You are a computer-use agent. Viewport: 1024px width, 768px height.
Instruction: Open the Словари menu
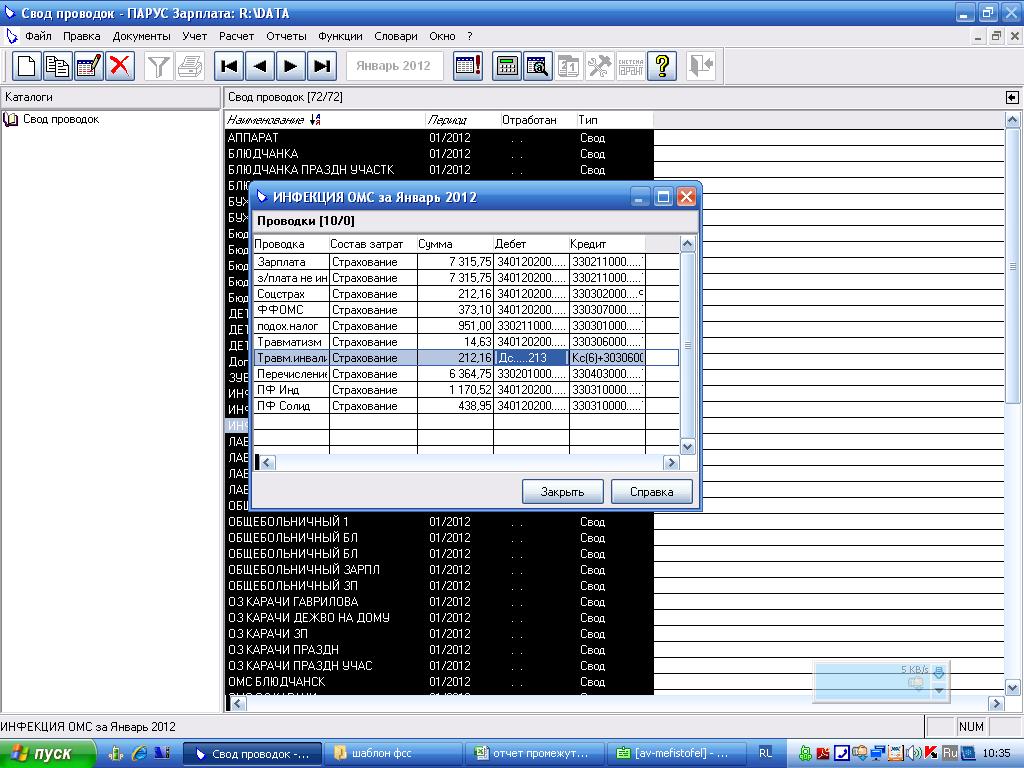(395, 36)
